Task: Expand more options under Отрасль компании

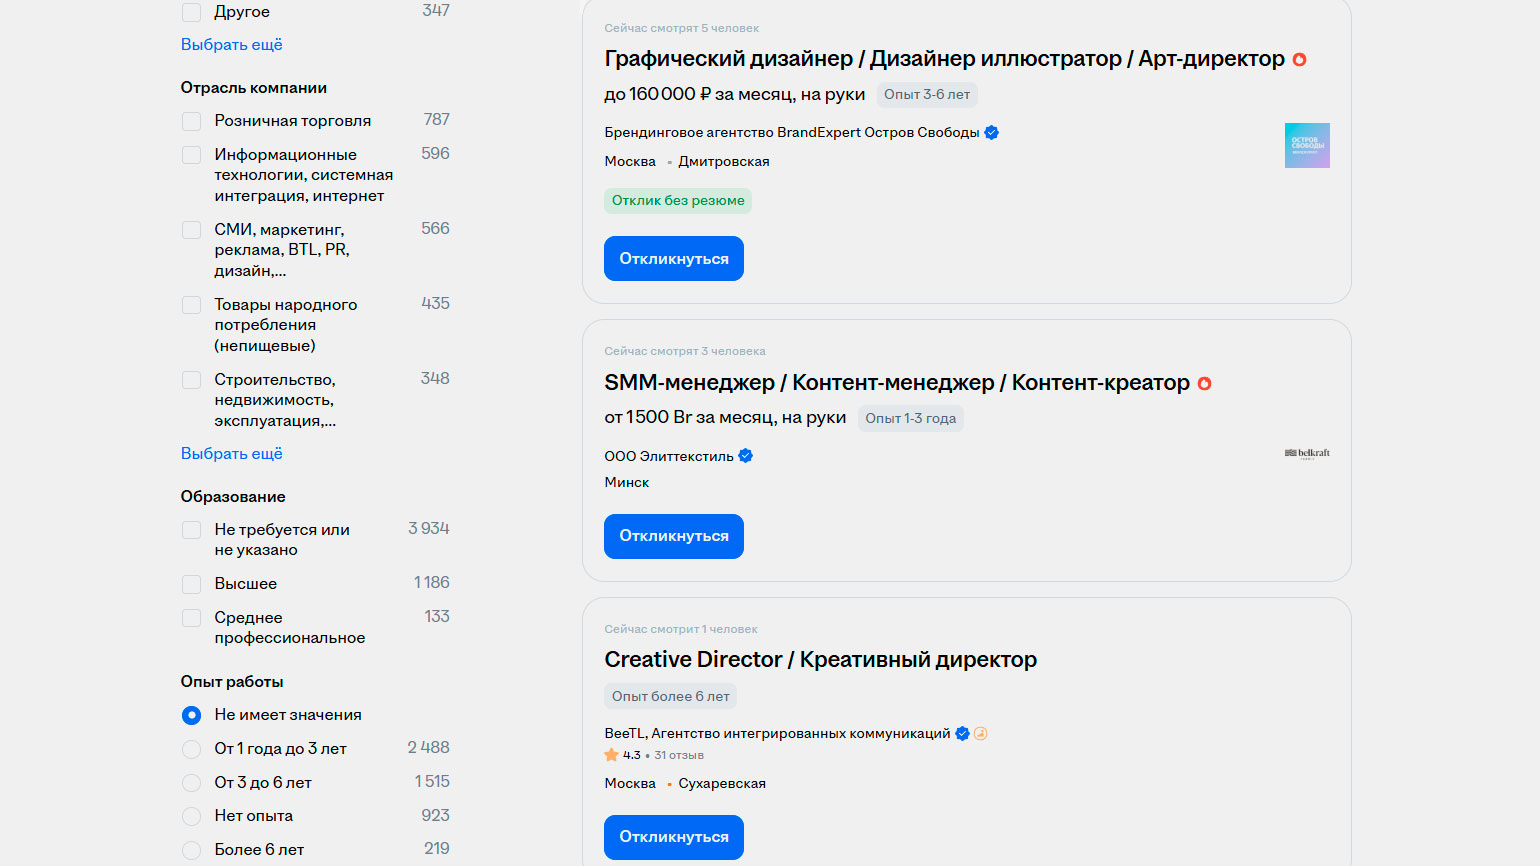Action: 231,454
